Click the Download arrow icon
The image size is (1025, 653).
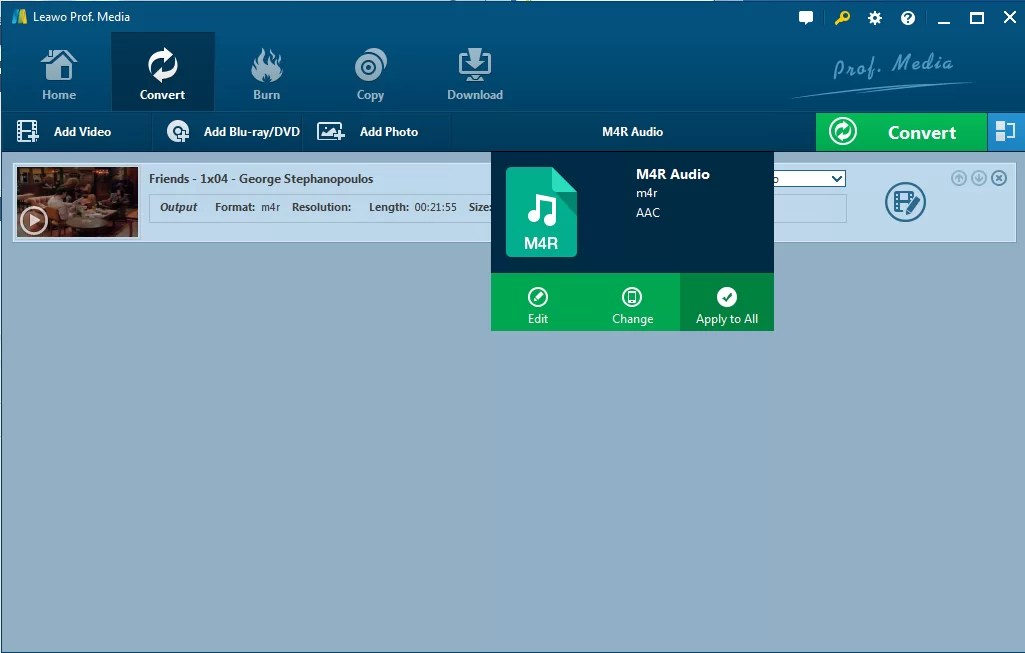click(474, 62)
